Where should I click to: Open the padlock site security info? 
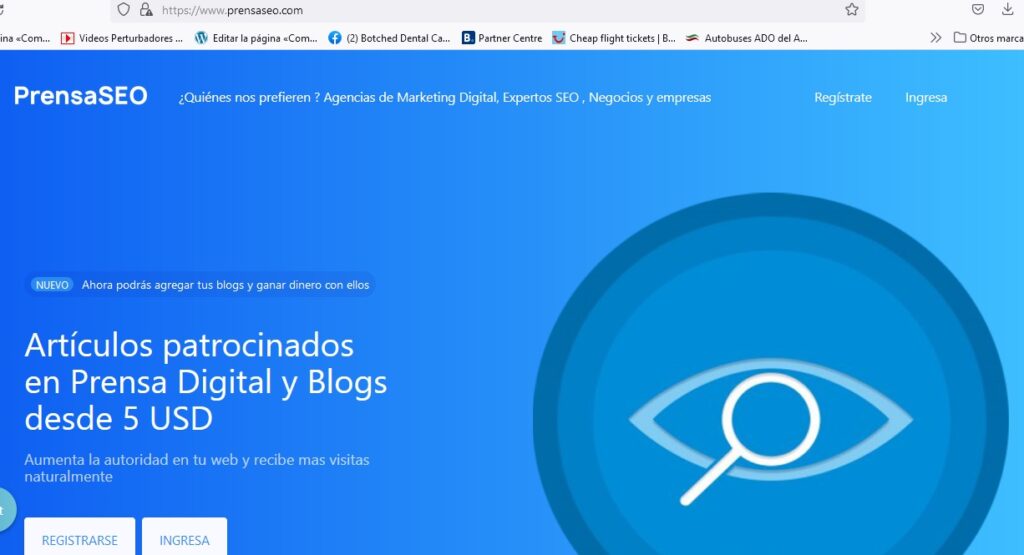pos(146,9)
